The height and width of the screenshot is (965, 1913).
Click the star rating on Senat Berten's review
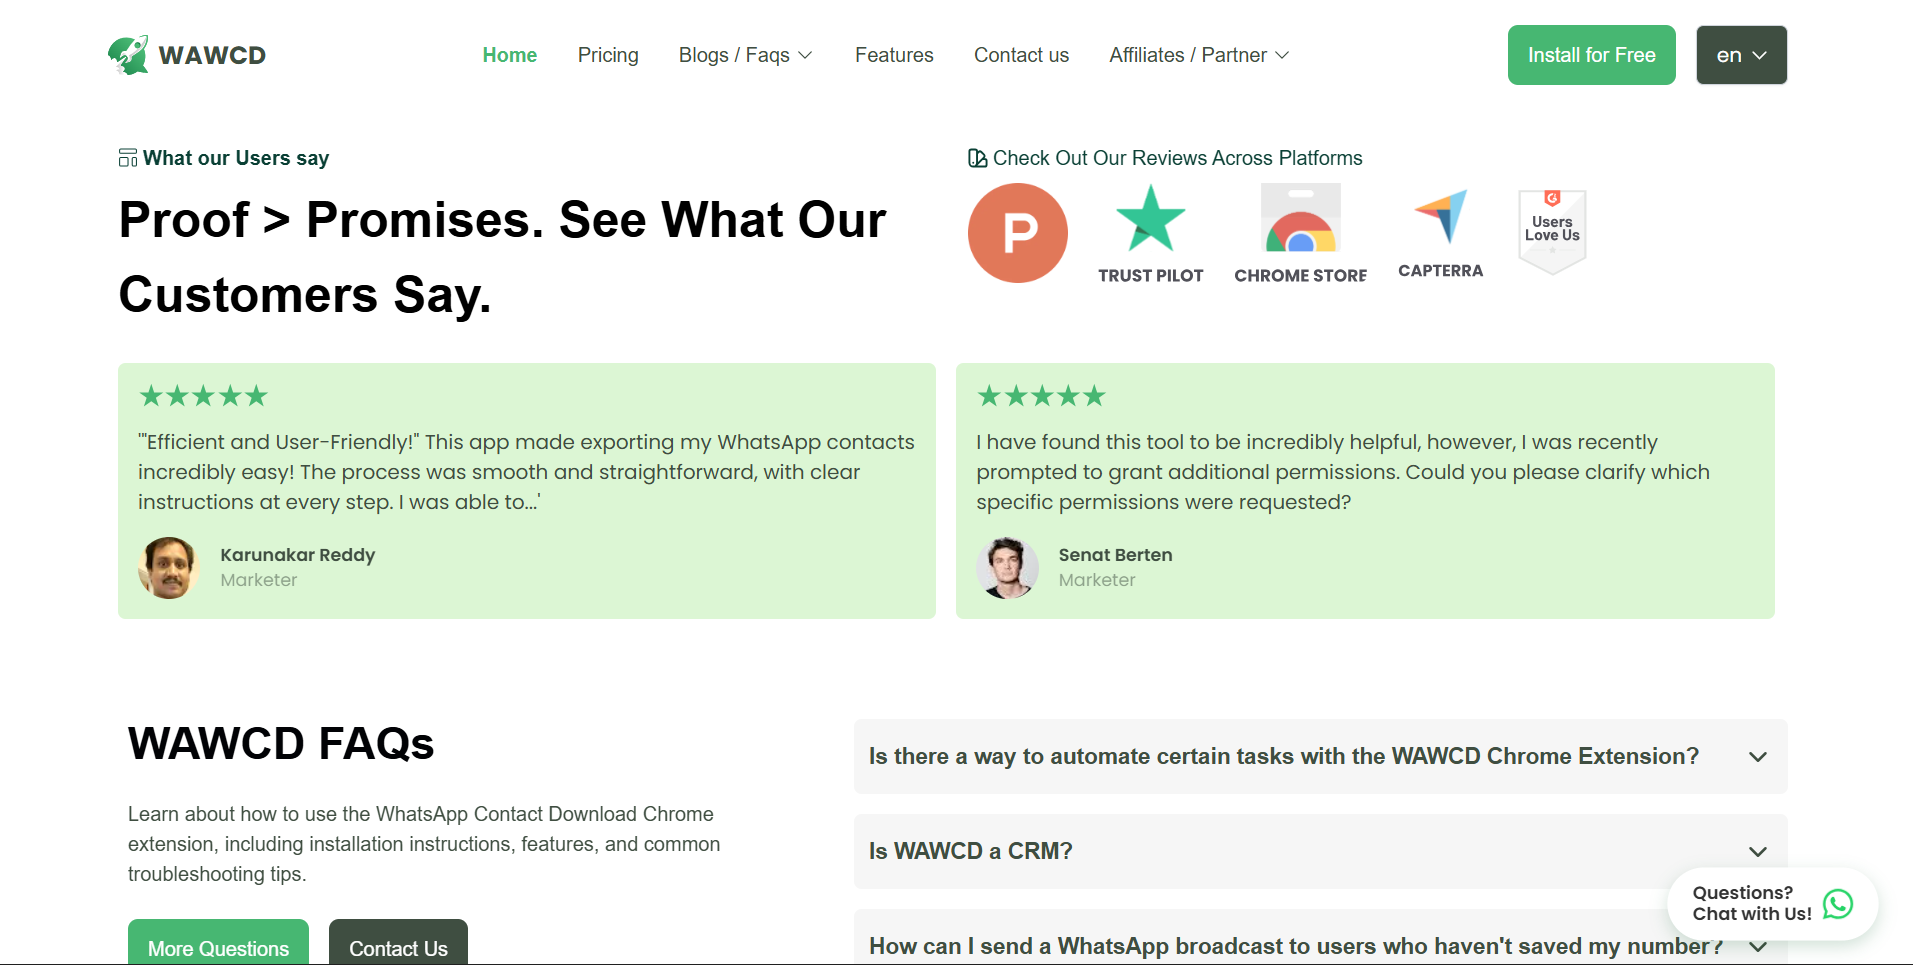click(1042, 396)
